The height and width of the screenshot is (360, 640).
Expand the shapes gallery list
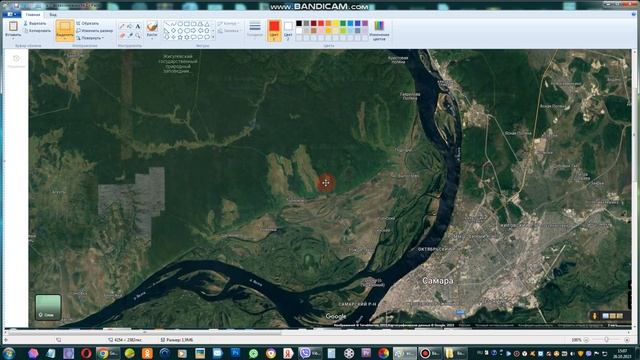point(213,37)
